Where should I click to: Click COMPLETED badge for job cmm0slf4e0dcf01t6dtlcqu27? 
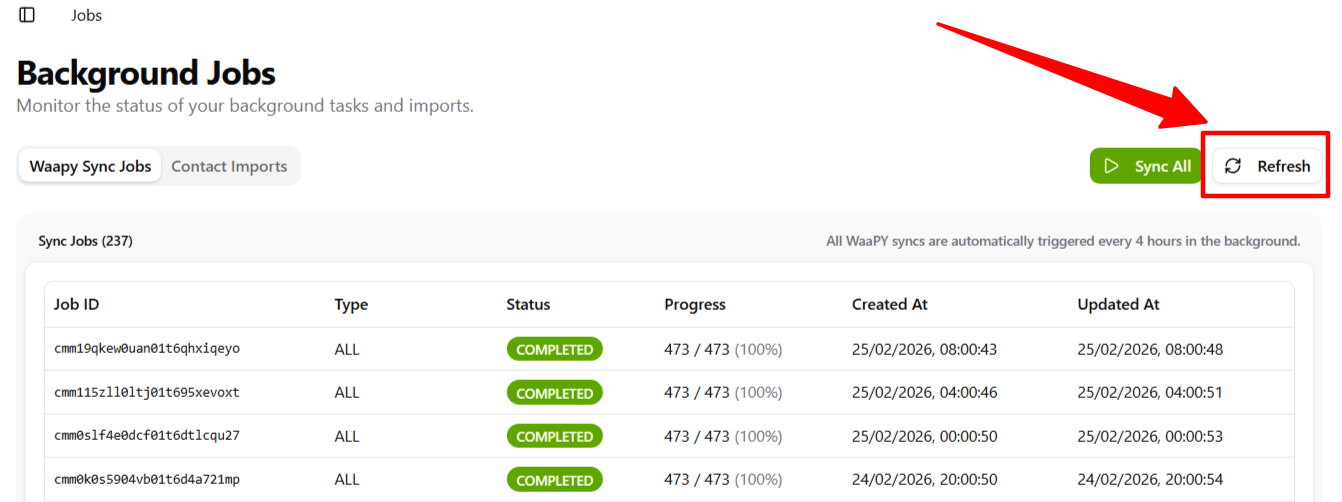pyautogui.click(x=554, y=436)
